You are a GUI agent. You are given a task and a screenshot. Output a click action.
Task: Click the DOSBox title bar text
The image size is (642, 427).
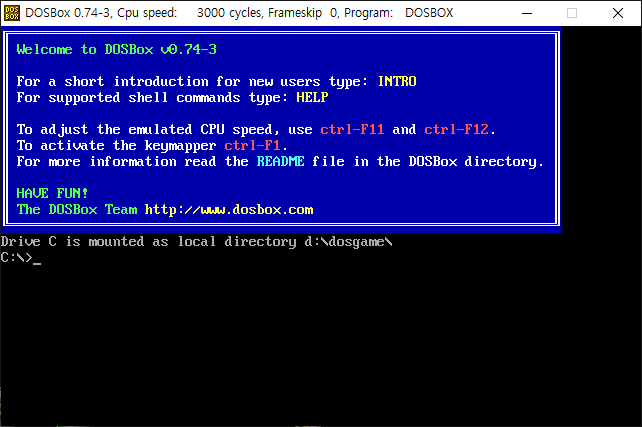239,13
